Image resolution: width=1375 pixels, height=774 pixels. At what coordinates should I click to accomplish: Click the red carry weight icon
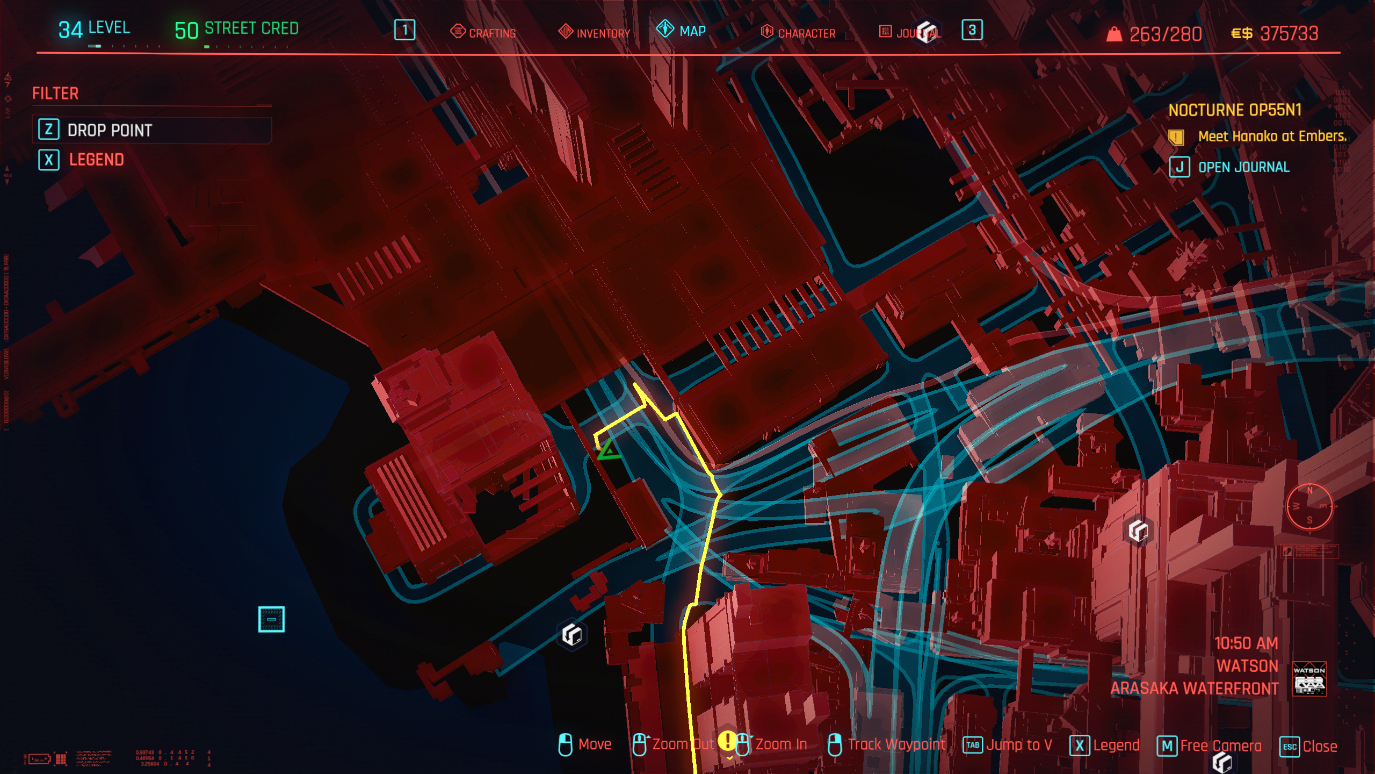[1114, 34]
